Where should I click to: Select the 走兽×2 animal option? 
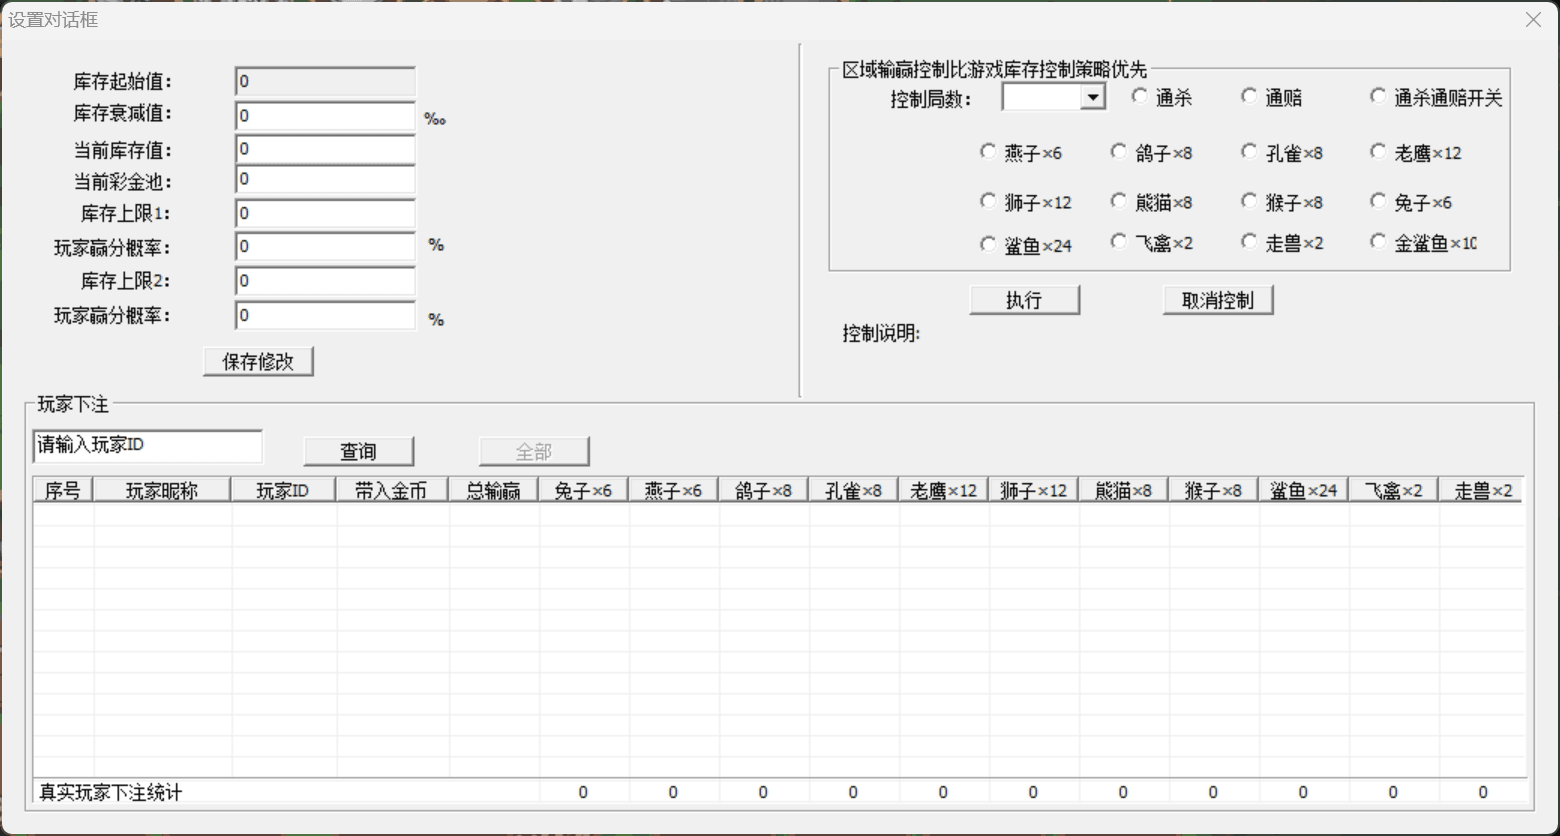1249,241
